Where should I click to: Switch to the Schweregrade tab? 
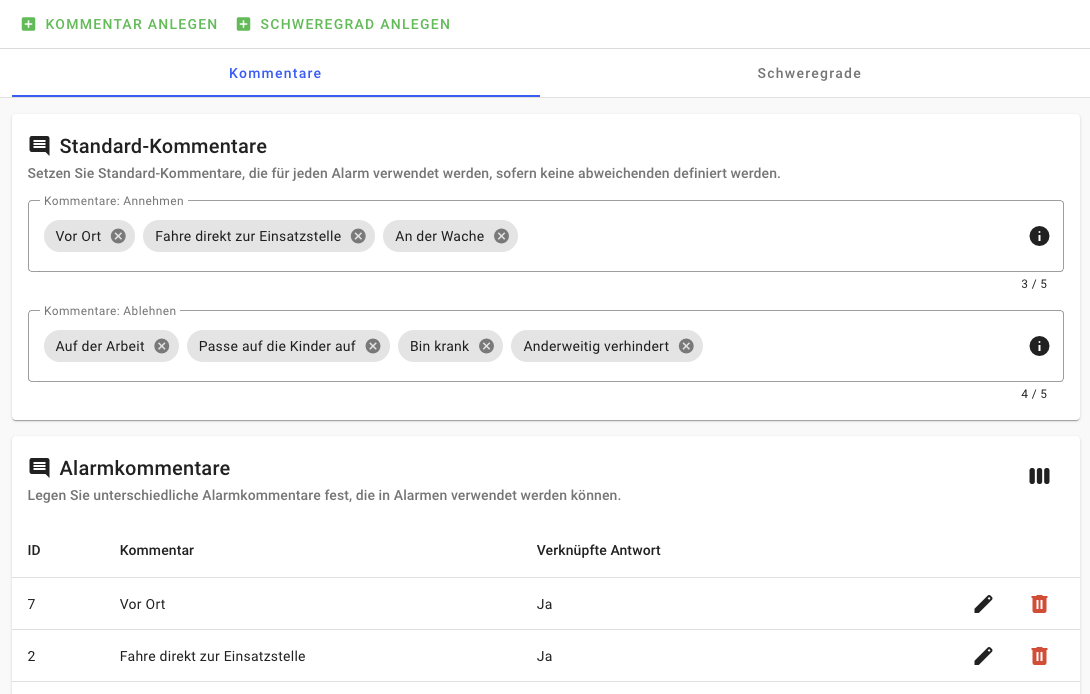coord(809,73)
